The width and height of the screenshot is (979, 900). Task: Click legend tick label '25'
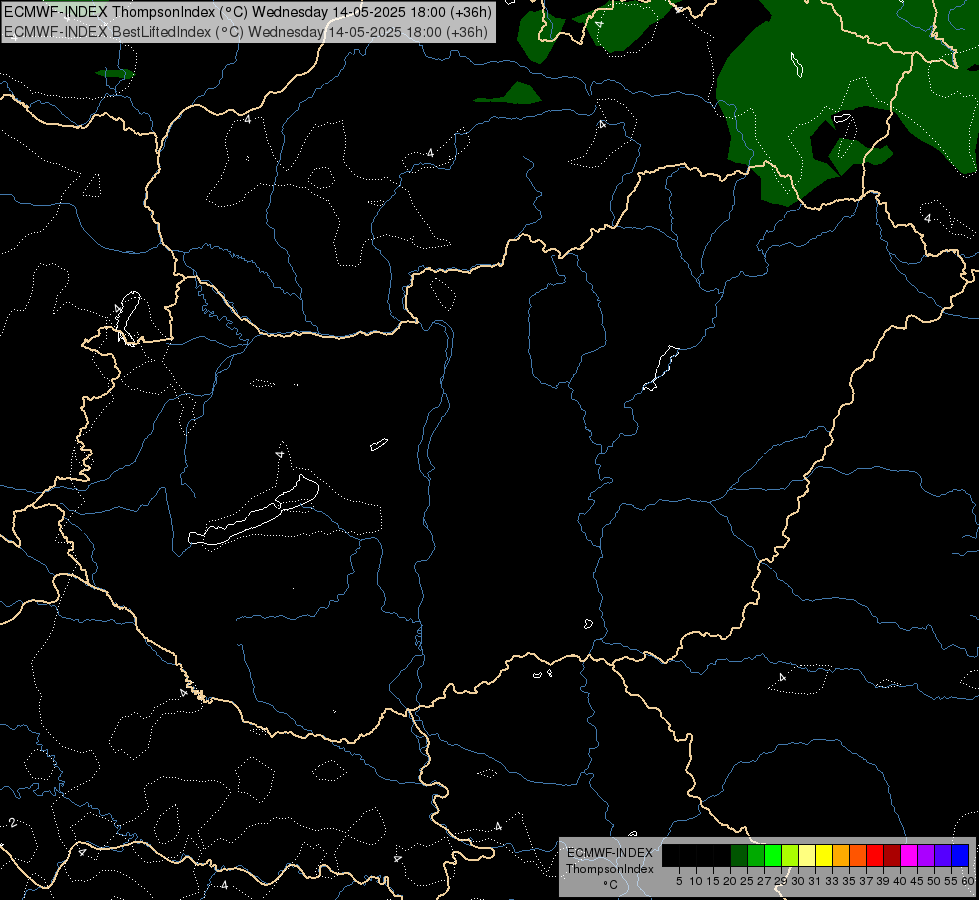747,881
